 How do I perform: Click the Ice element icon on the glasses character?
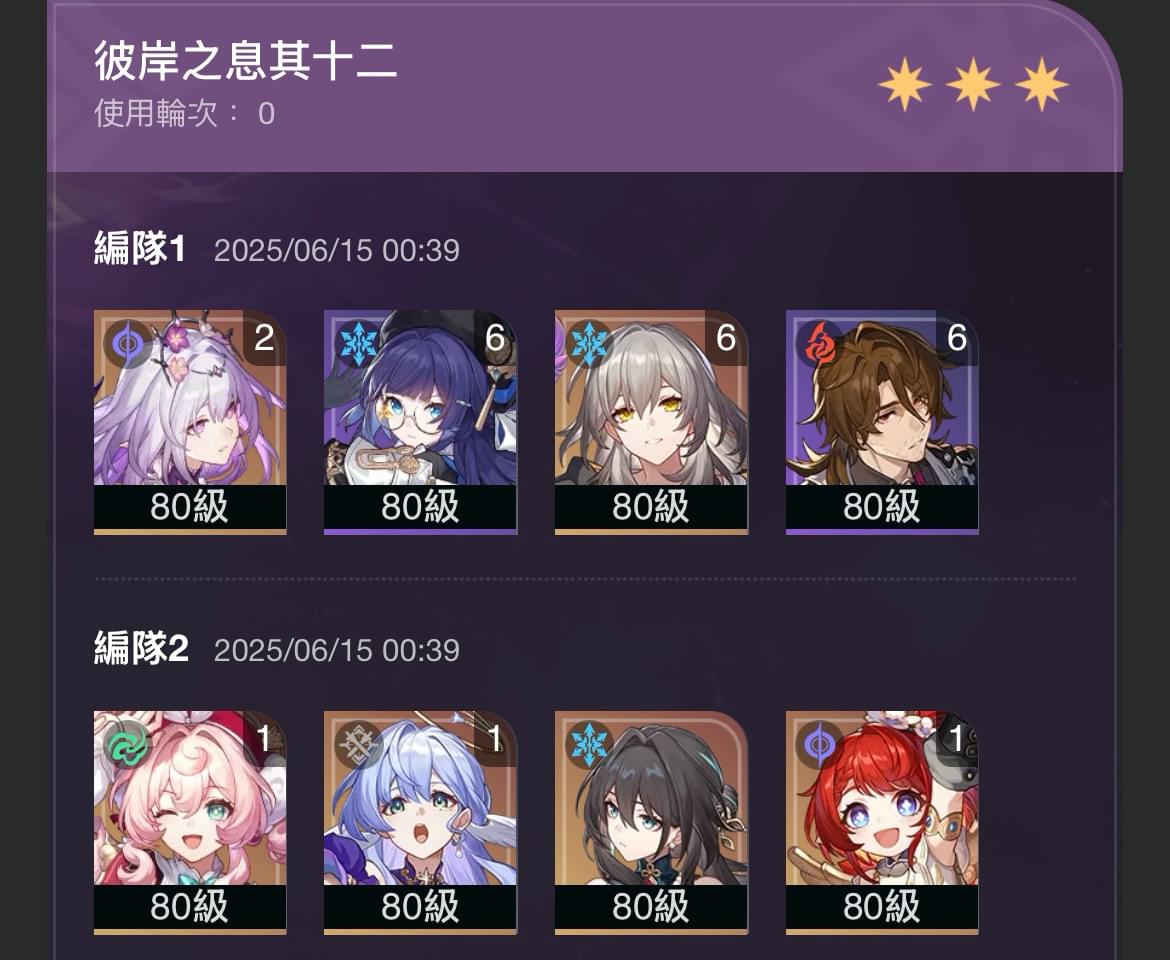[358, 345]
